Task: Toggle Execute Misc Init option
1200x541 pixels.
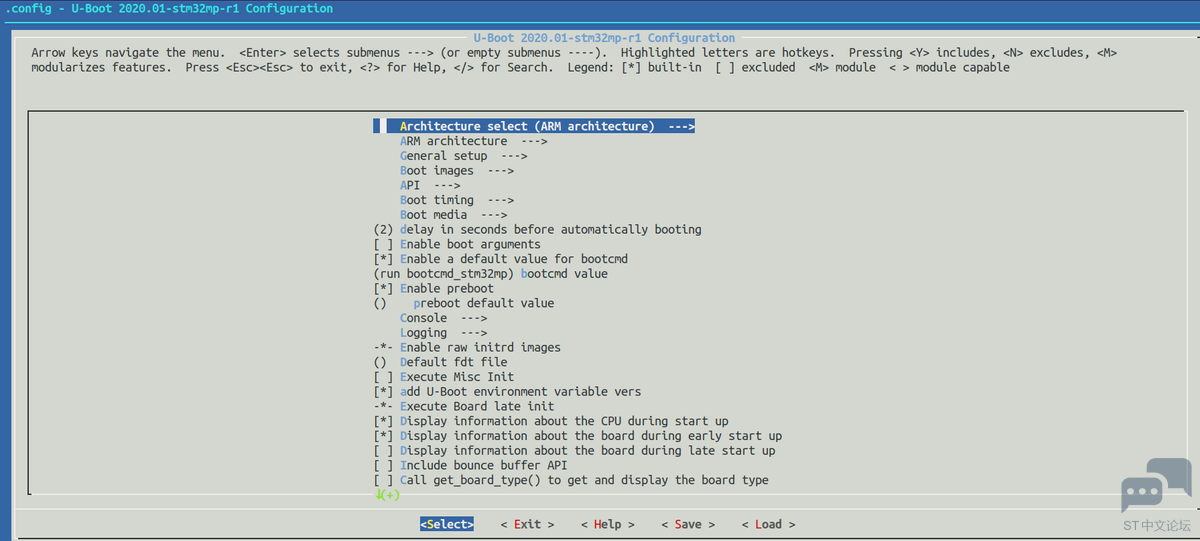Action: coord(443,377)
